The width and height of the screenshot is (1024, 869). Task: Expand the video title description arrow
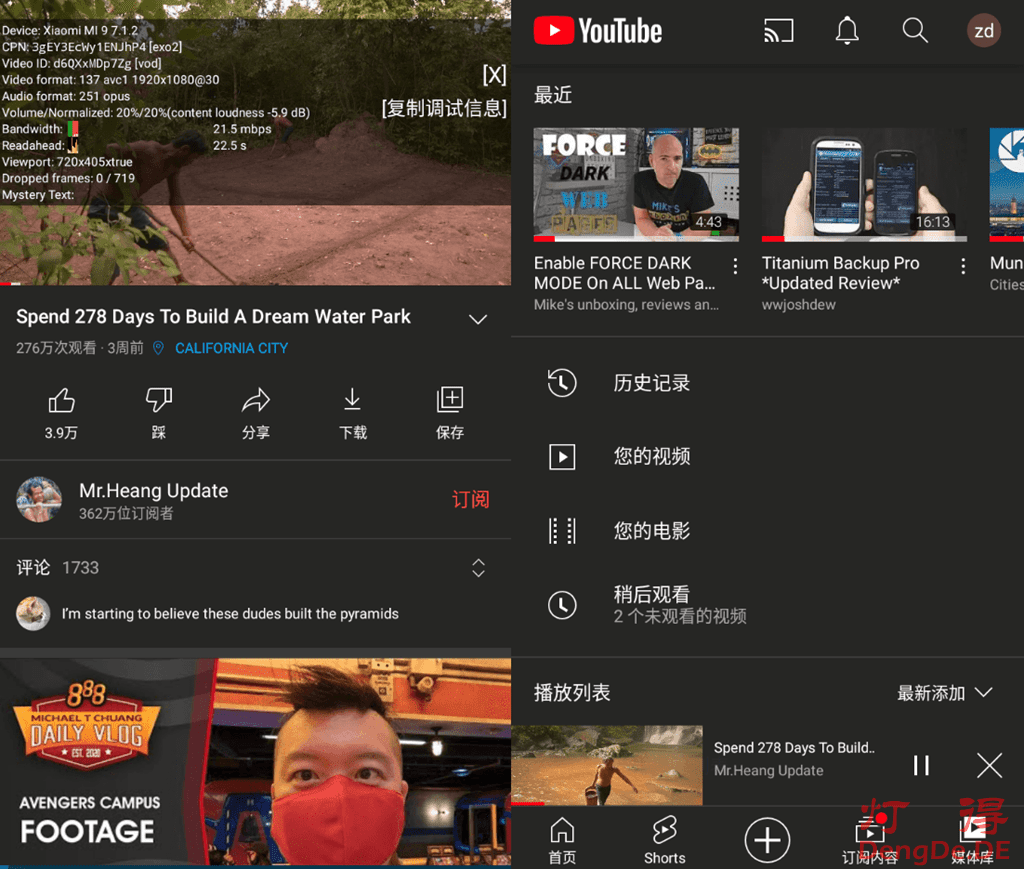click(478, 319)
